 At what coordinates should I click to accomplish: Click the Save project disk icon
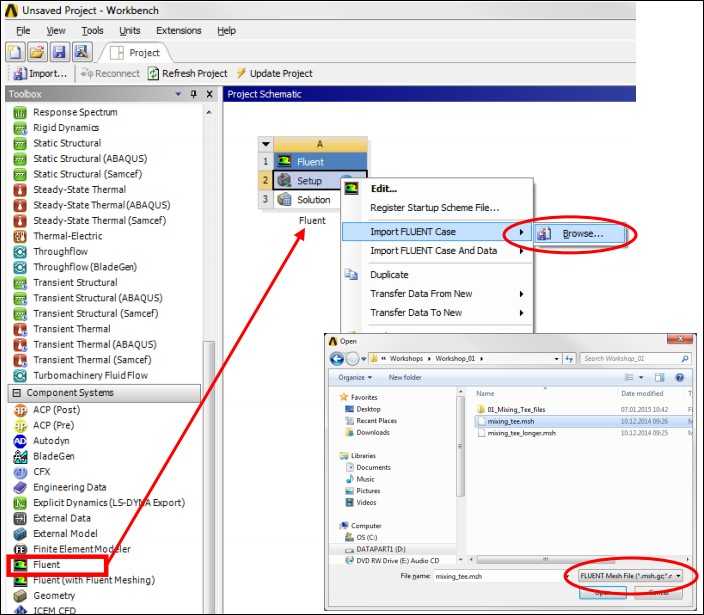59,52
